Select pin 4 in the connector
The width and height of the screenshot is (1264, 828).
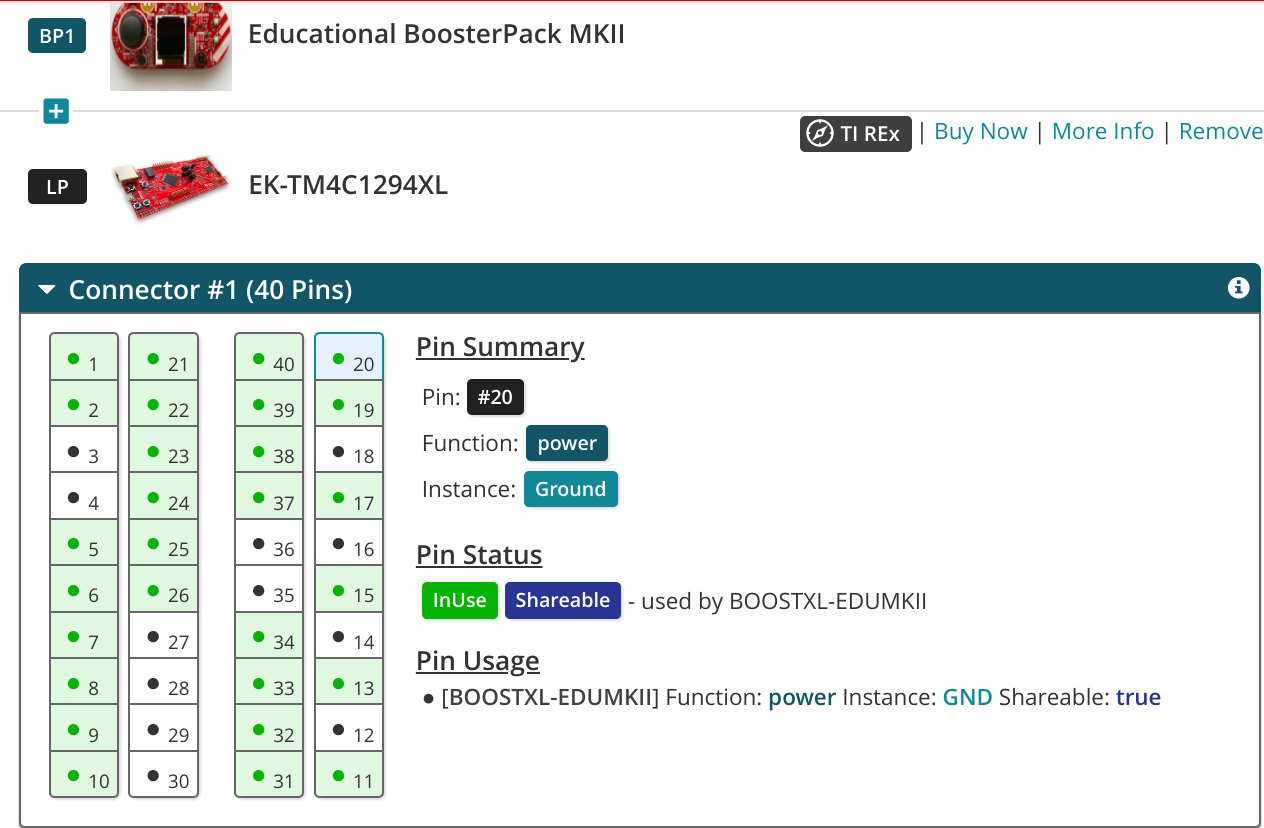[84, 497]
